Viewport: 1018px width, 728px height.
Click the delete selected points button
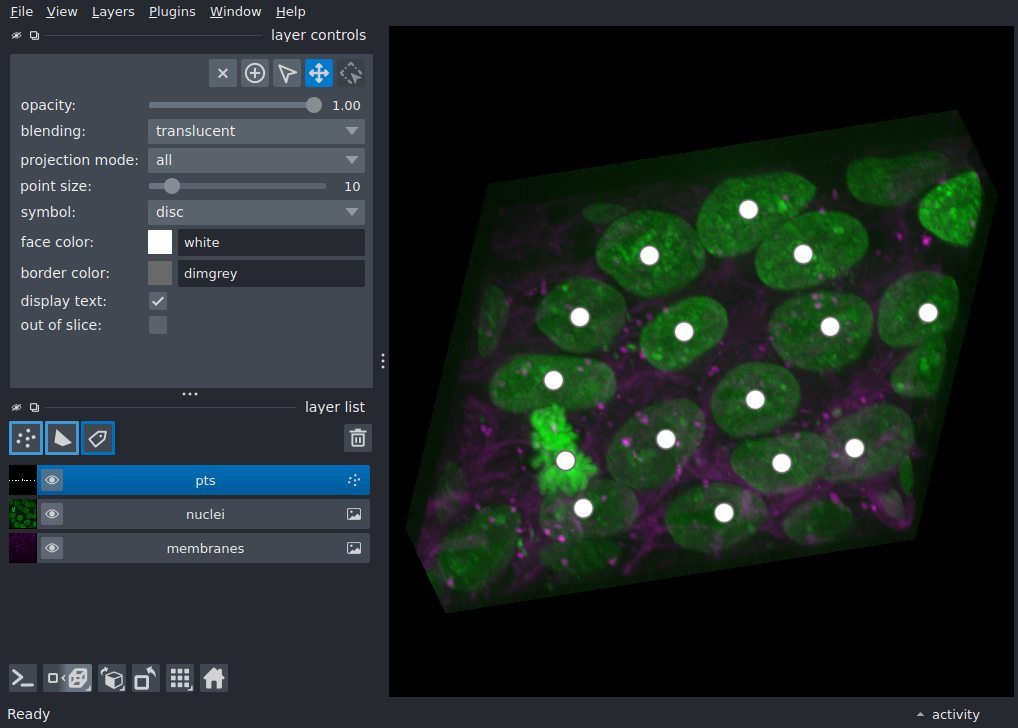[223, 73]
